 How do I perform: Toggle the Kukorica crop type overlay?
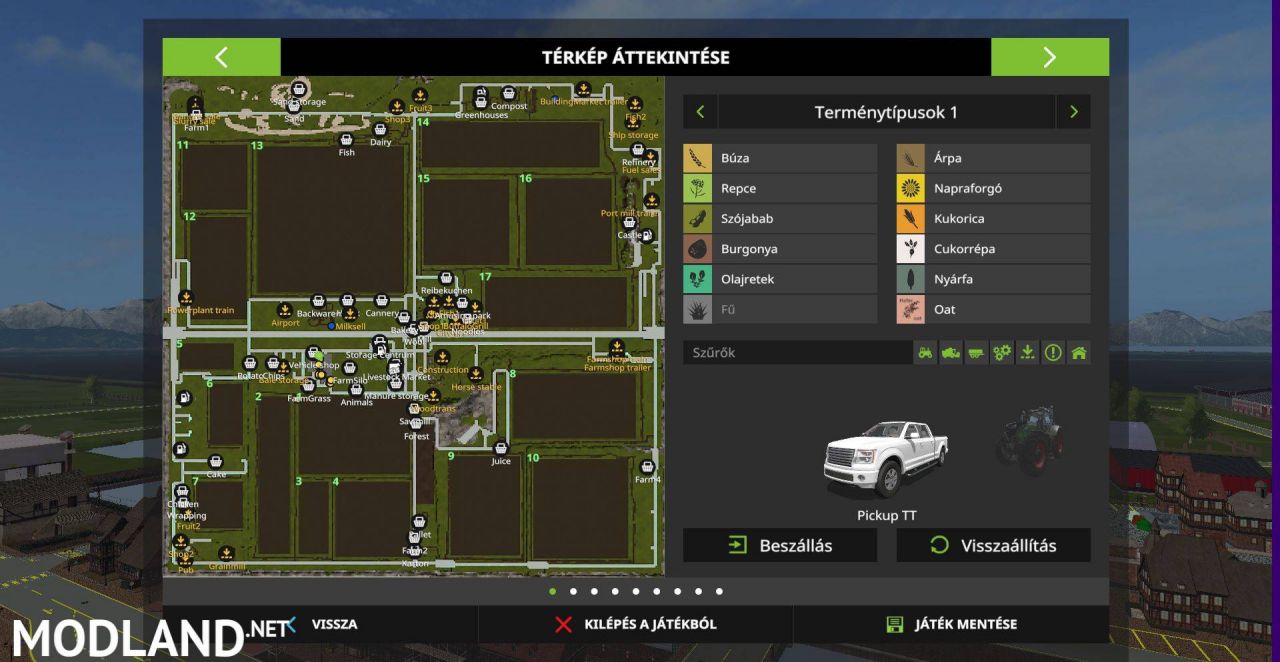[x=993, y=218]
